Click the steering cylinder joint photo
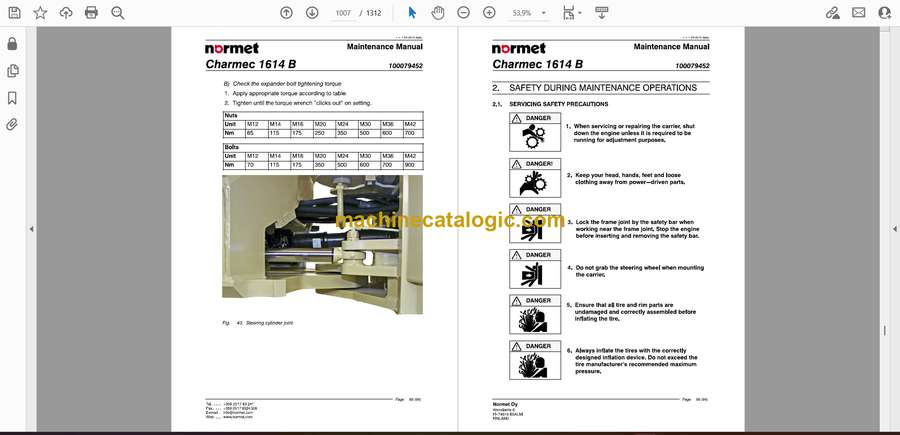 322,244
